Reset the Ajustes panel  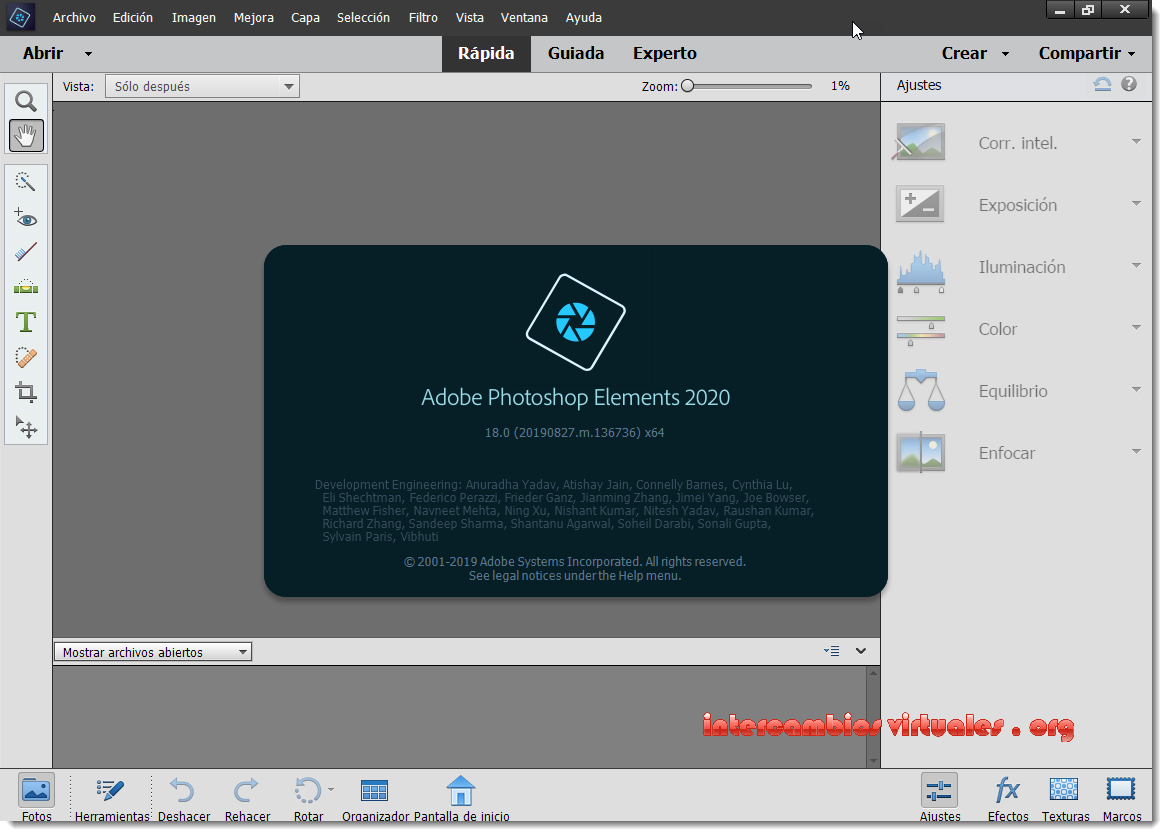(x=1102, y=84)
